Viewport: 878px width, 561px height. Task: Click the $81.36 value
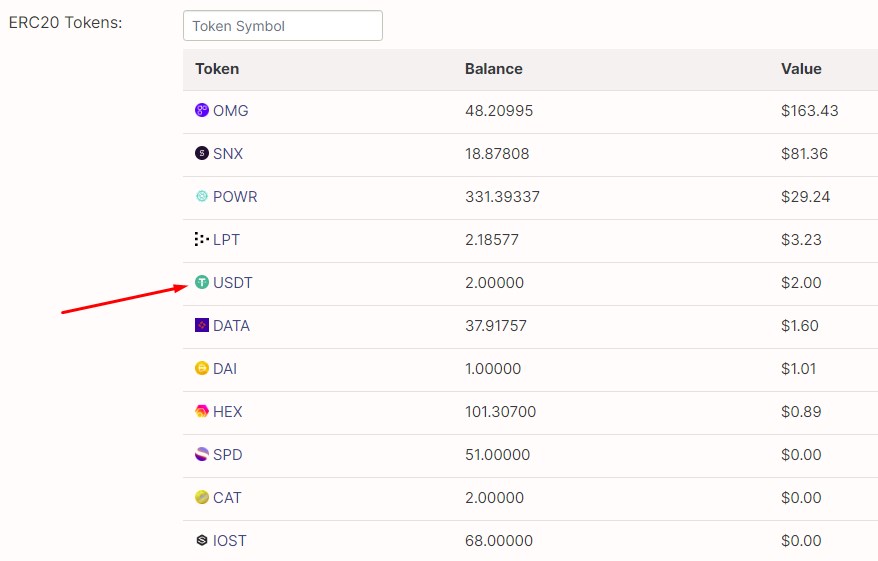pyautogui.click(x=804, y=154)
